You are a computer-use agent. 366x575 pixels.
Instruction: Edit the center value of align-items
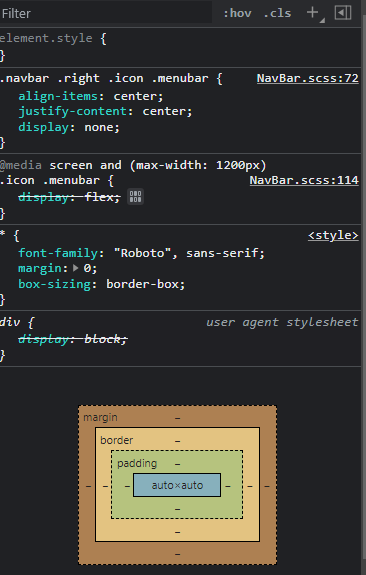[136, 96]
